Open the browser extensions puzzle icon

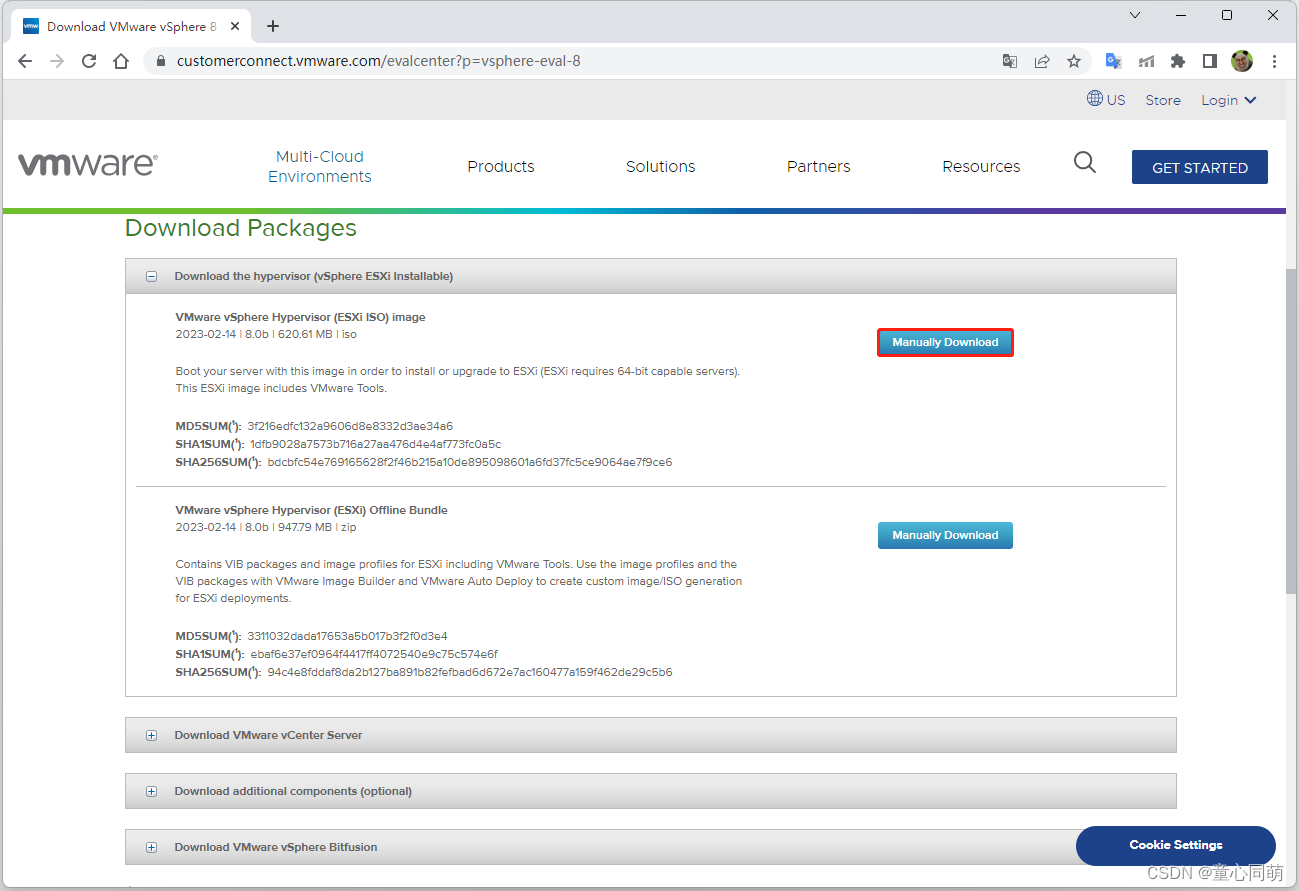pyautogui.click(x=1177, y=61)
